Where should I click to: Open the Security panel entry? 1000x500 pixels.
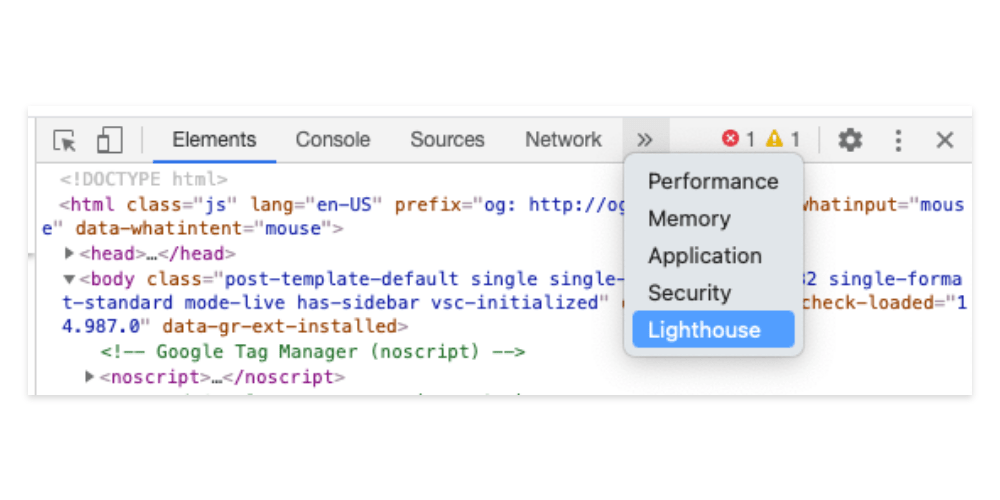pos(689,293)
